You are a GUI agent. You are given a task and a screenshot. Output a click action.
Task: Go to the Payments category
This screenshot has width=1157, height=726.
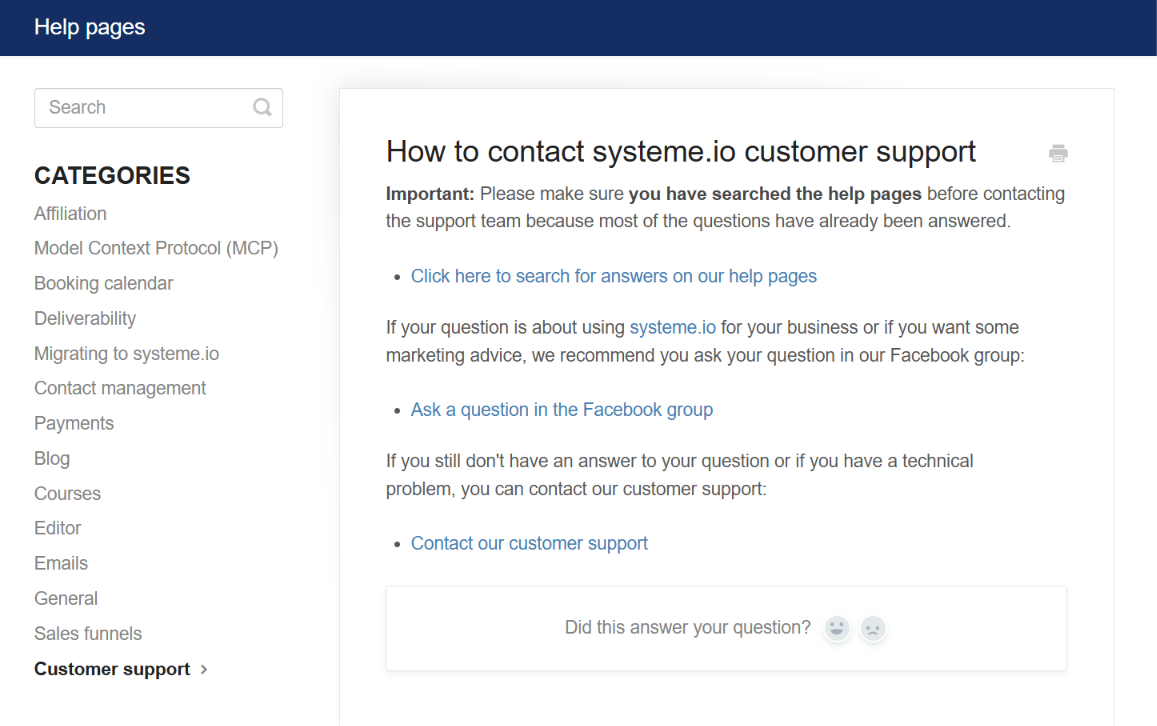point(74,424)
